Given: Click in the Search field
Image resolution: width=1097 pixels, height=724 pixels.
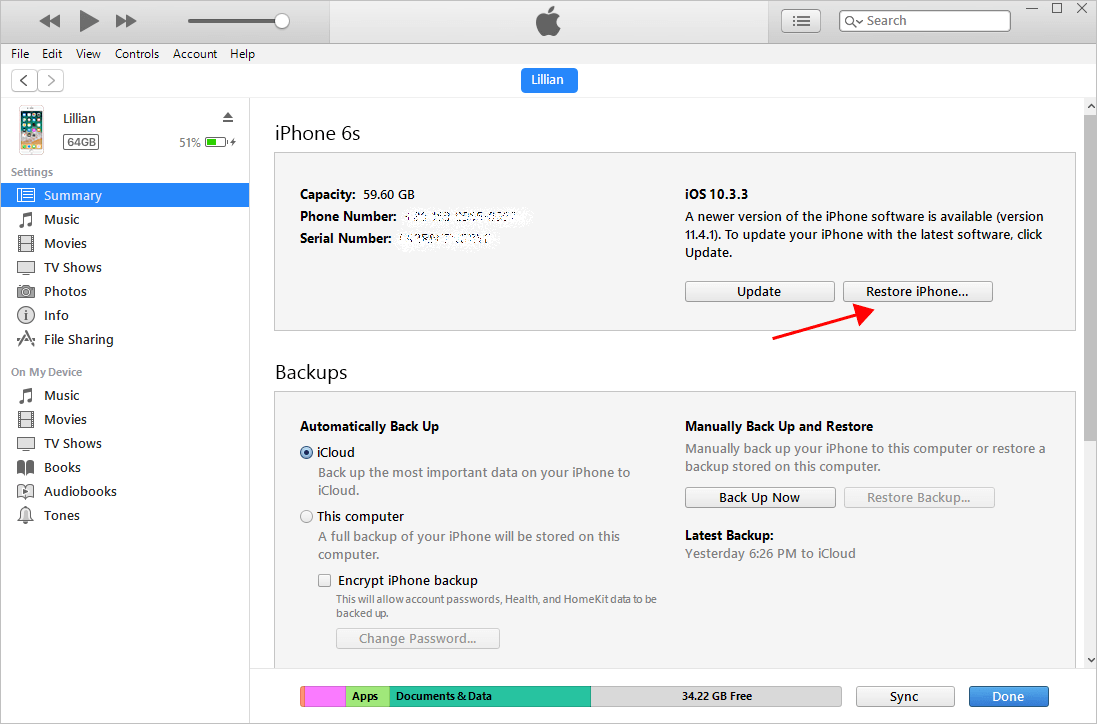Looking at the screenshot, I should point(925,21).
